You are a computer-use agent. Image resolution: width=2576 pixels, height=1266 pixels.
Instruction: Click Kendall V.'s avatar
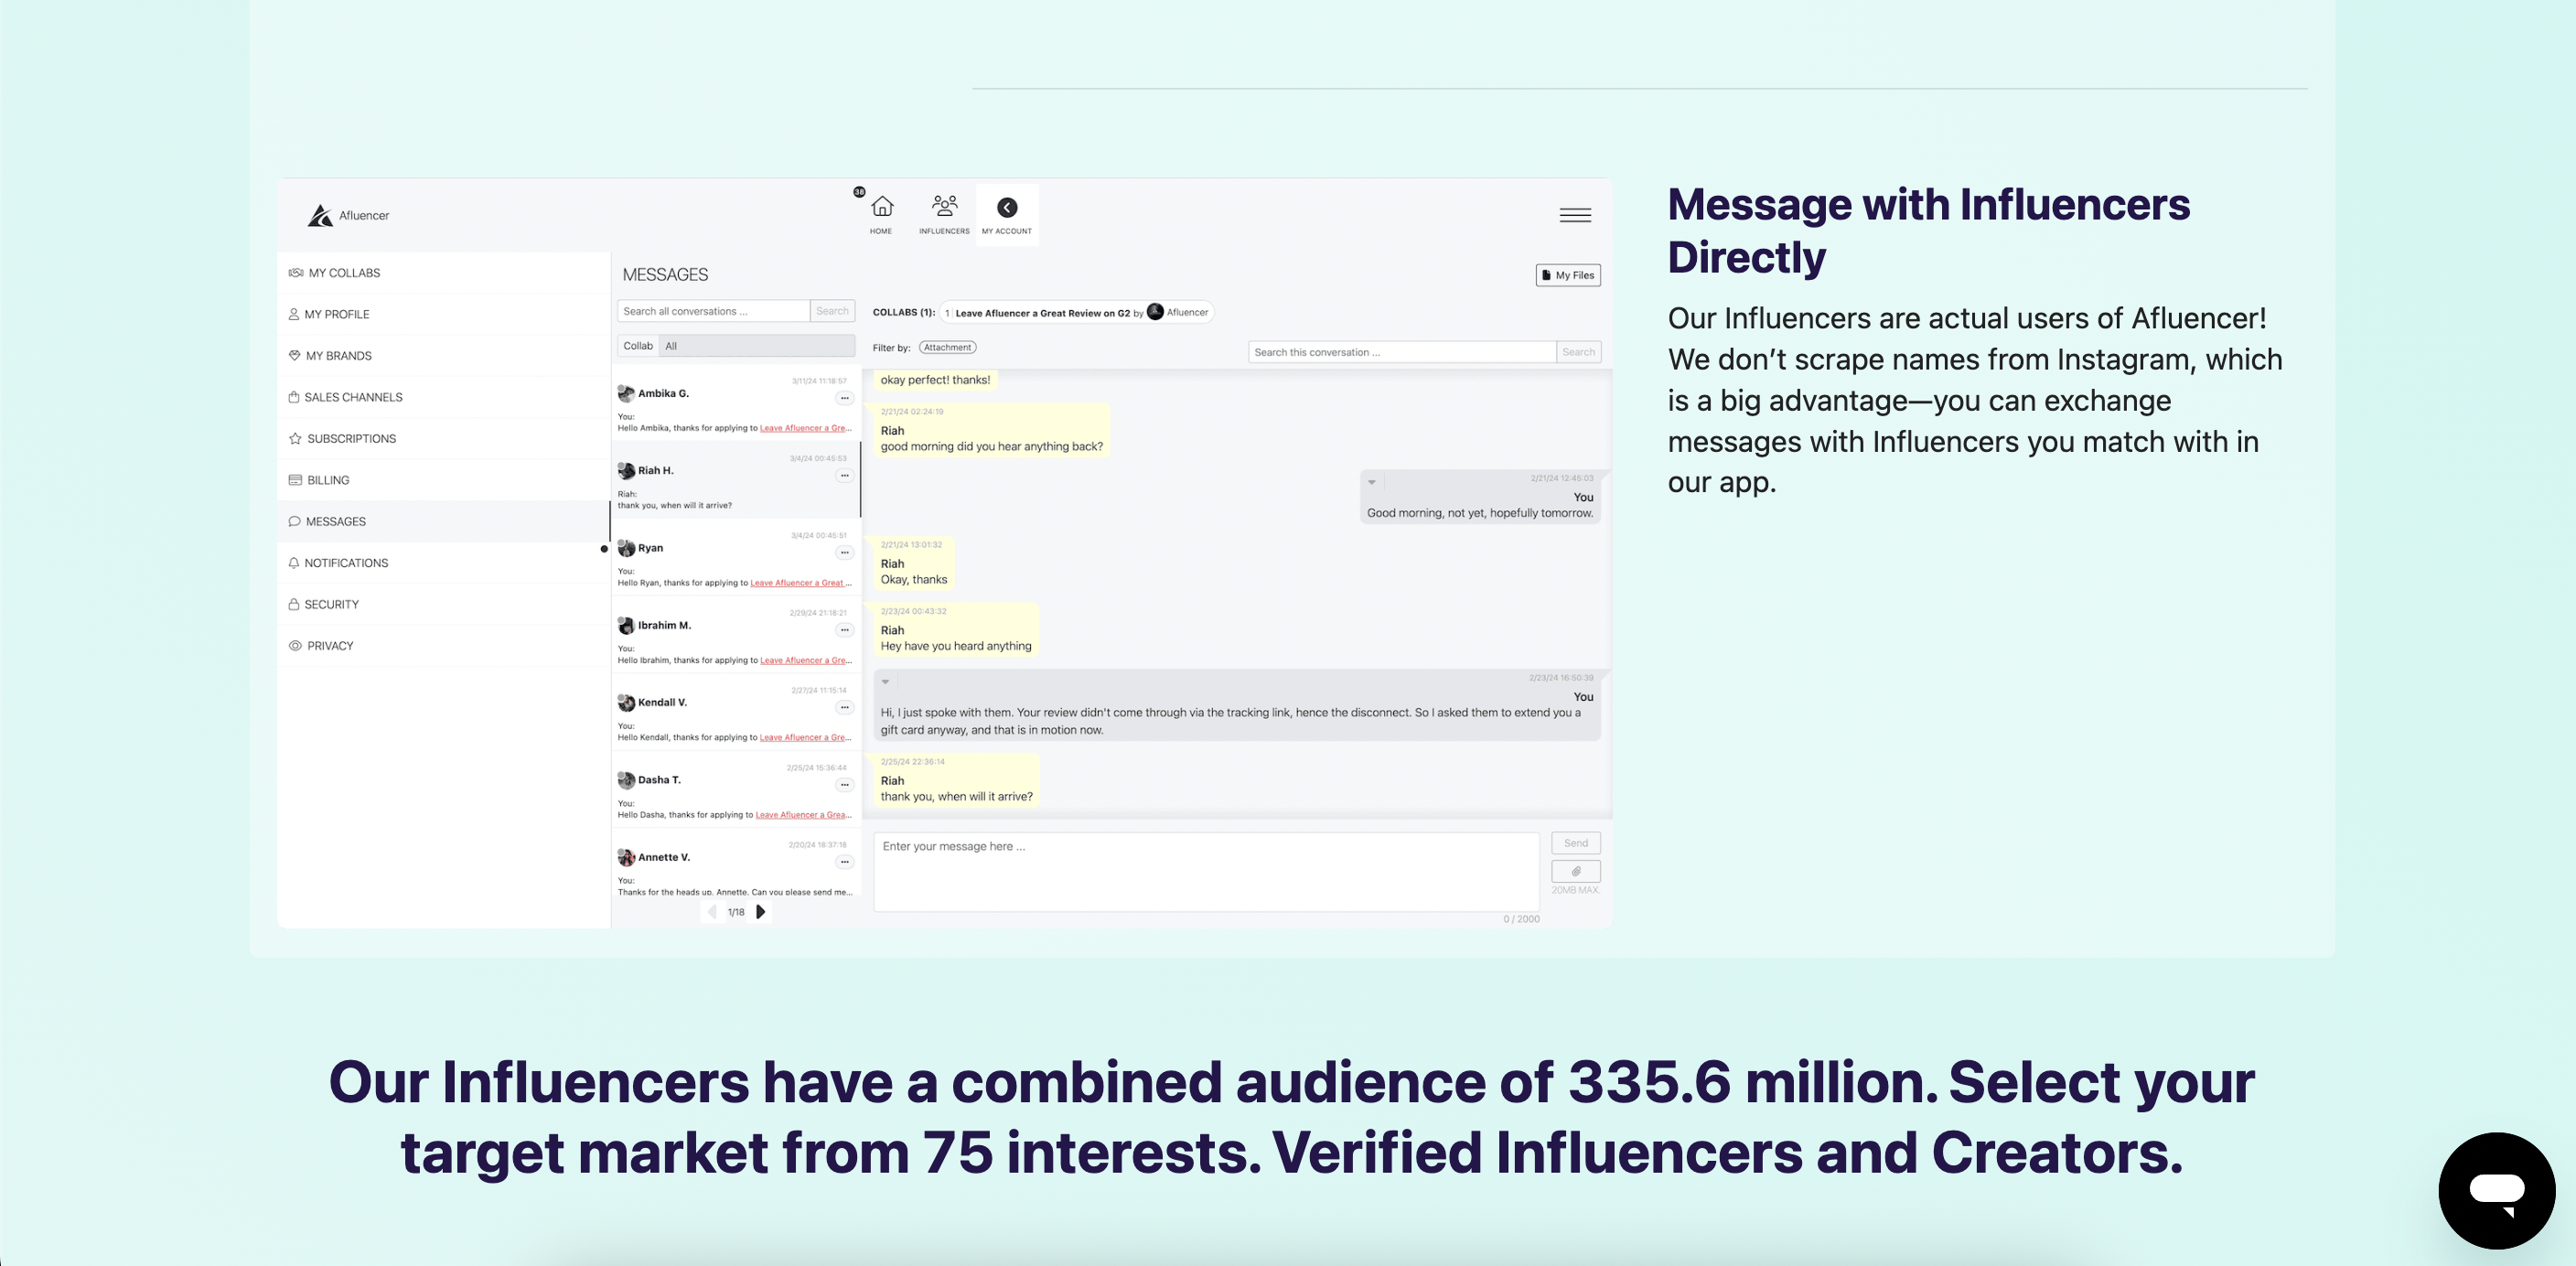(x=626, y=702)
